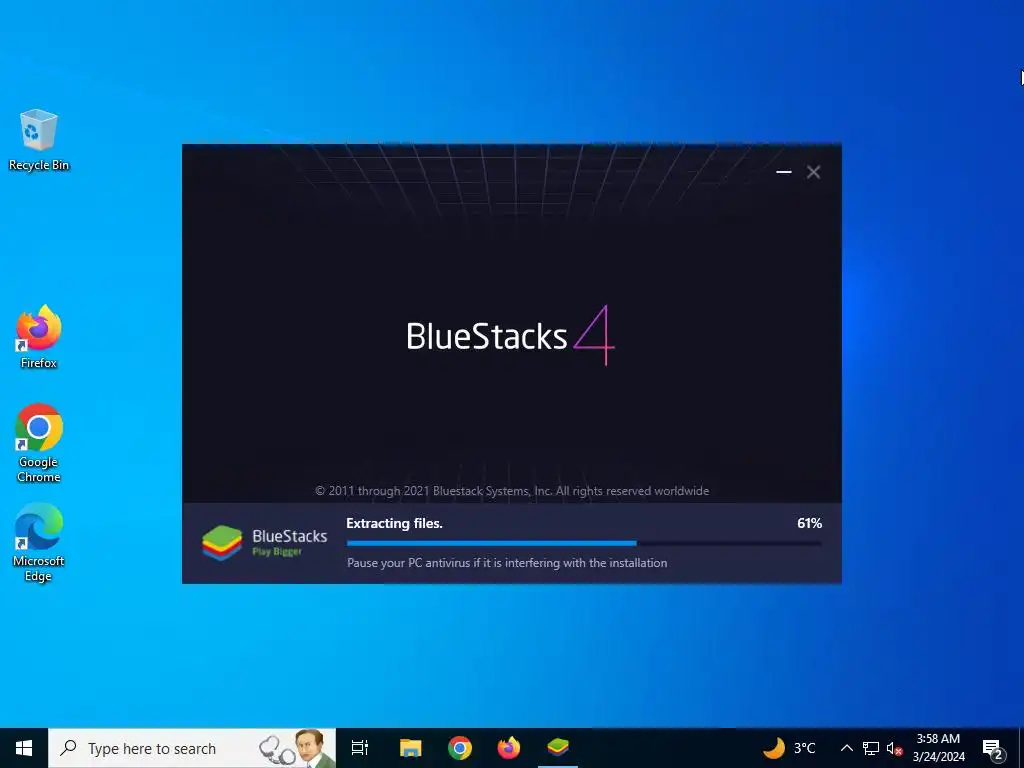Screen dimensions: 1024x768
Task: Open the Recycle Bin desktop icon
Action: (39, 140)
